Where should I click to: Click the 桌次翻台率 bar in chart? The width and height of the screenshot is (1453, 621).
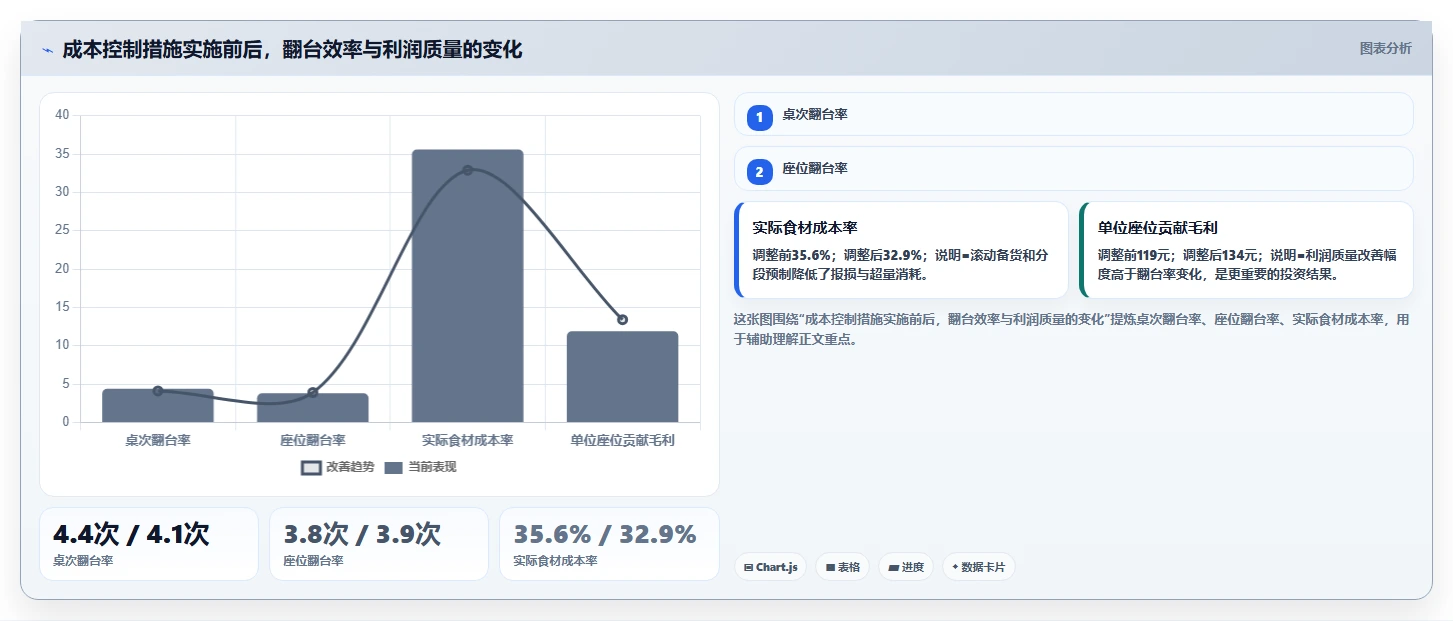(x=158, y=405)
